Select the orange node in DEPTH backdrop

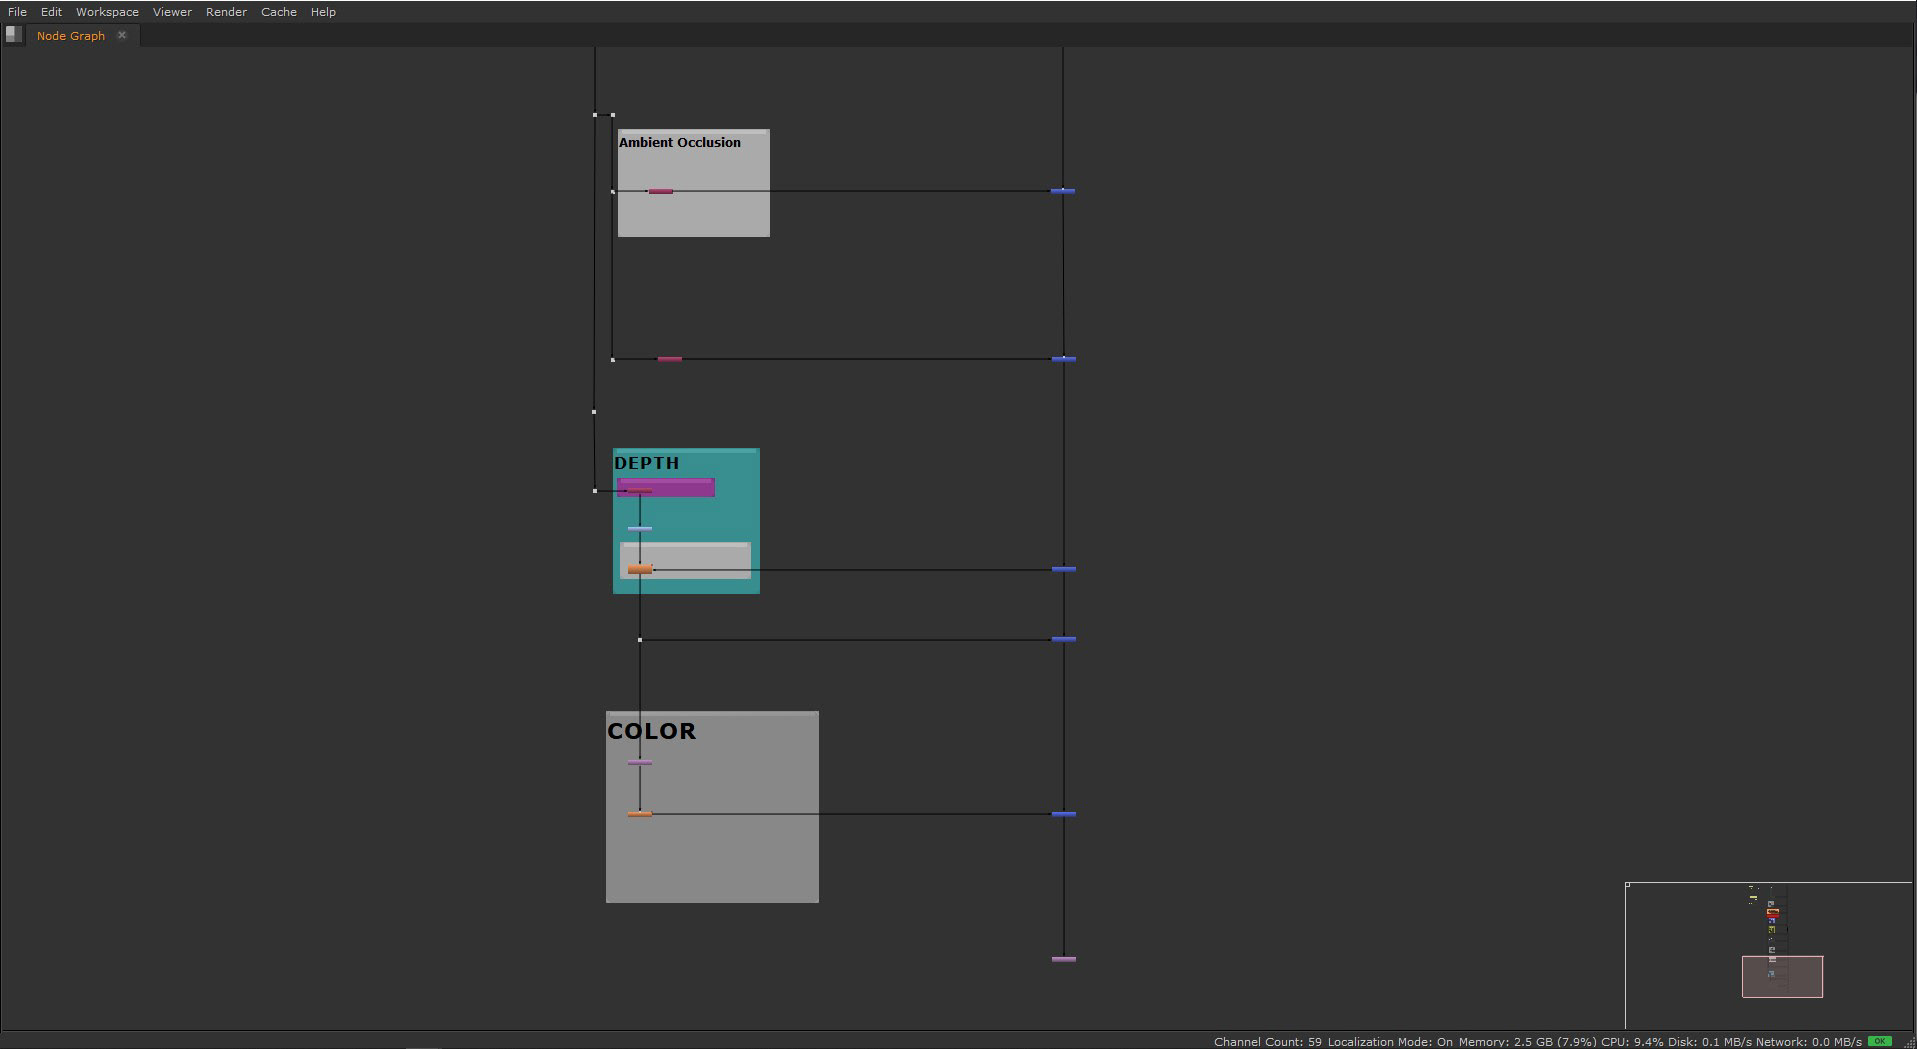point(640,569)
